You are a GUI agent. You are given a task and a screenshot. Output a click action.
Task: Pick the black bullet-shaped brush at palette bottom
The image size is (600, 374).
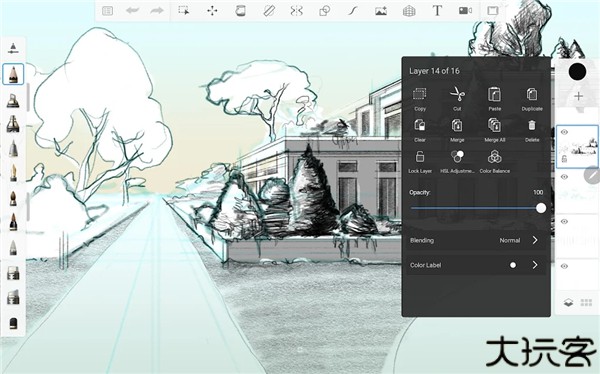[x=13, y=323]
